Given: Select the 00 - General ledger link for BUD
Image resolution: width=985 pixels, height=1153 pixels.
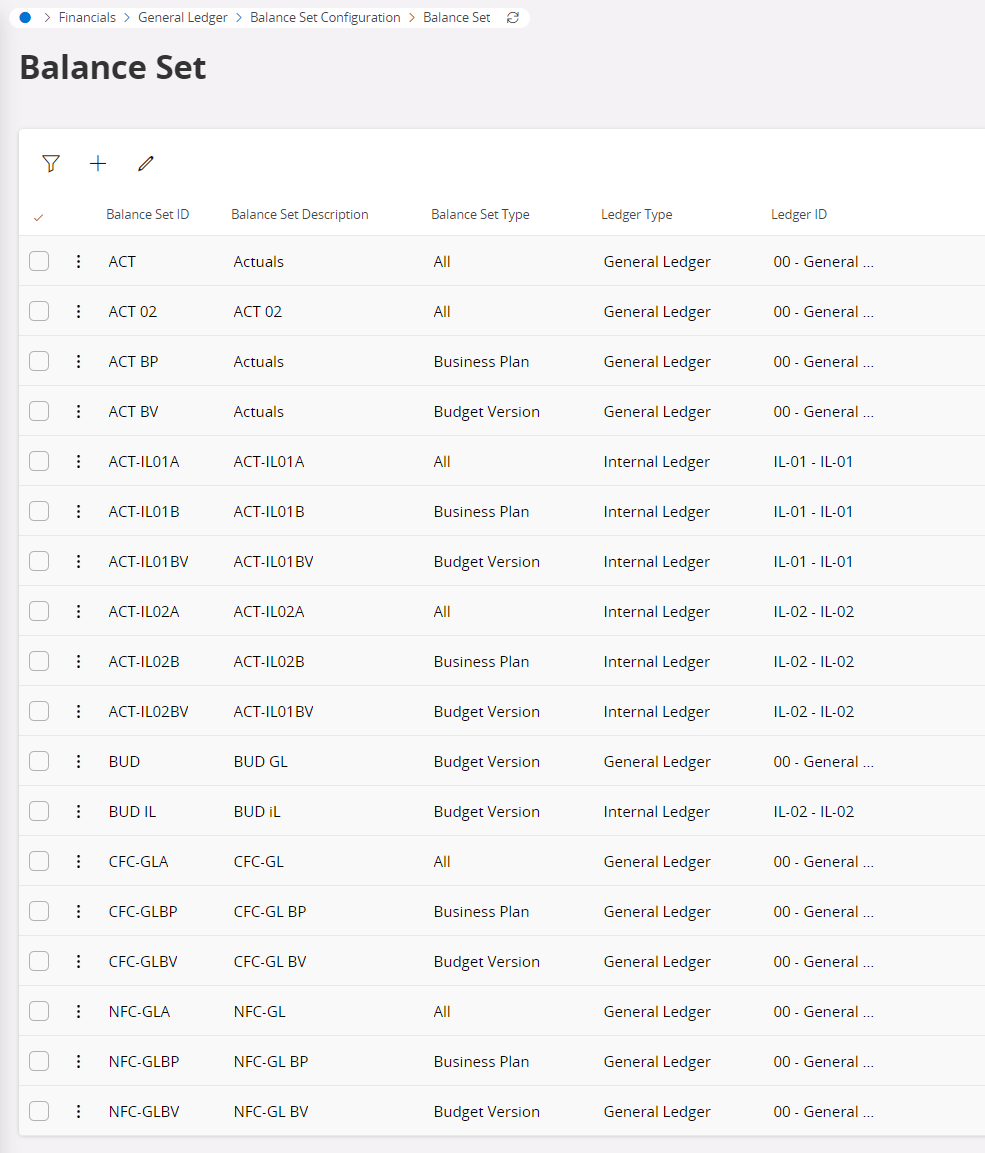Looking at the screenshot, I should click(823, 761).
